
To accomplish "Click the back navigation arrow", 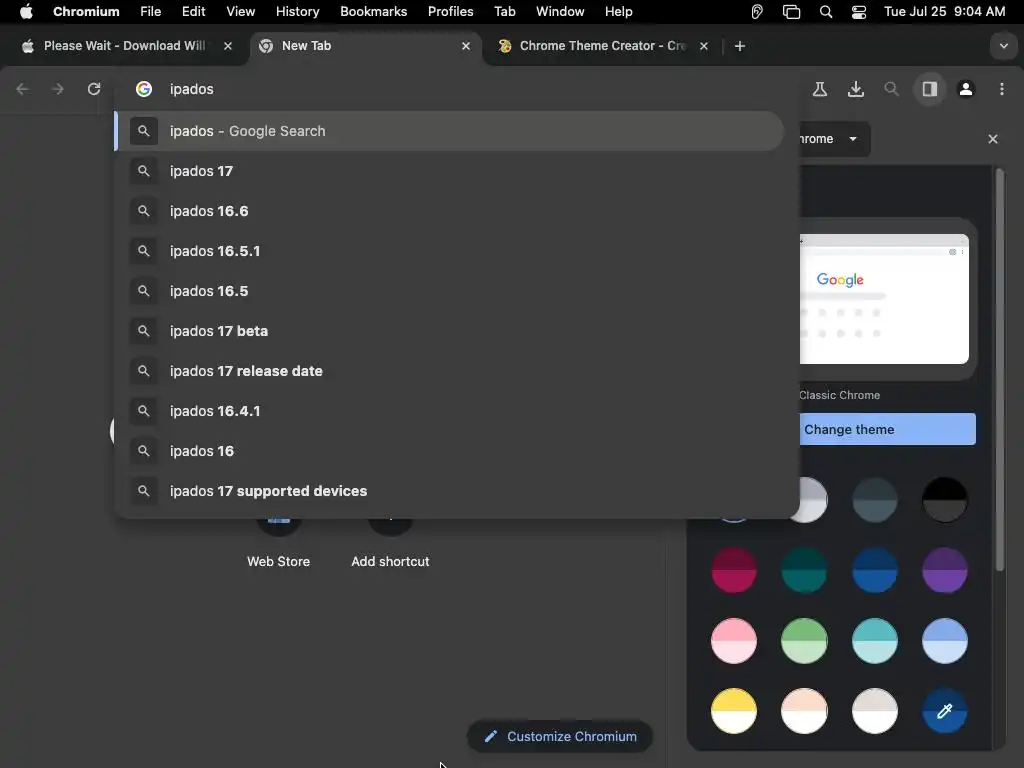I will point(23,89).
